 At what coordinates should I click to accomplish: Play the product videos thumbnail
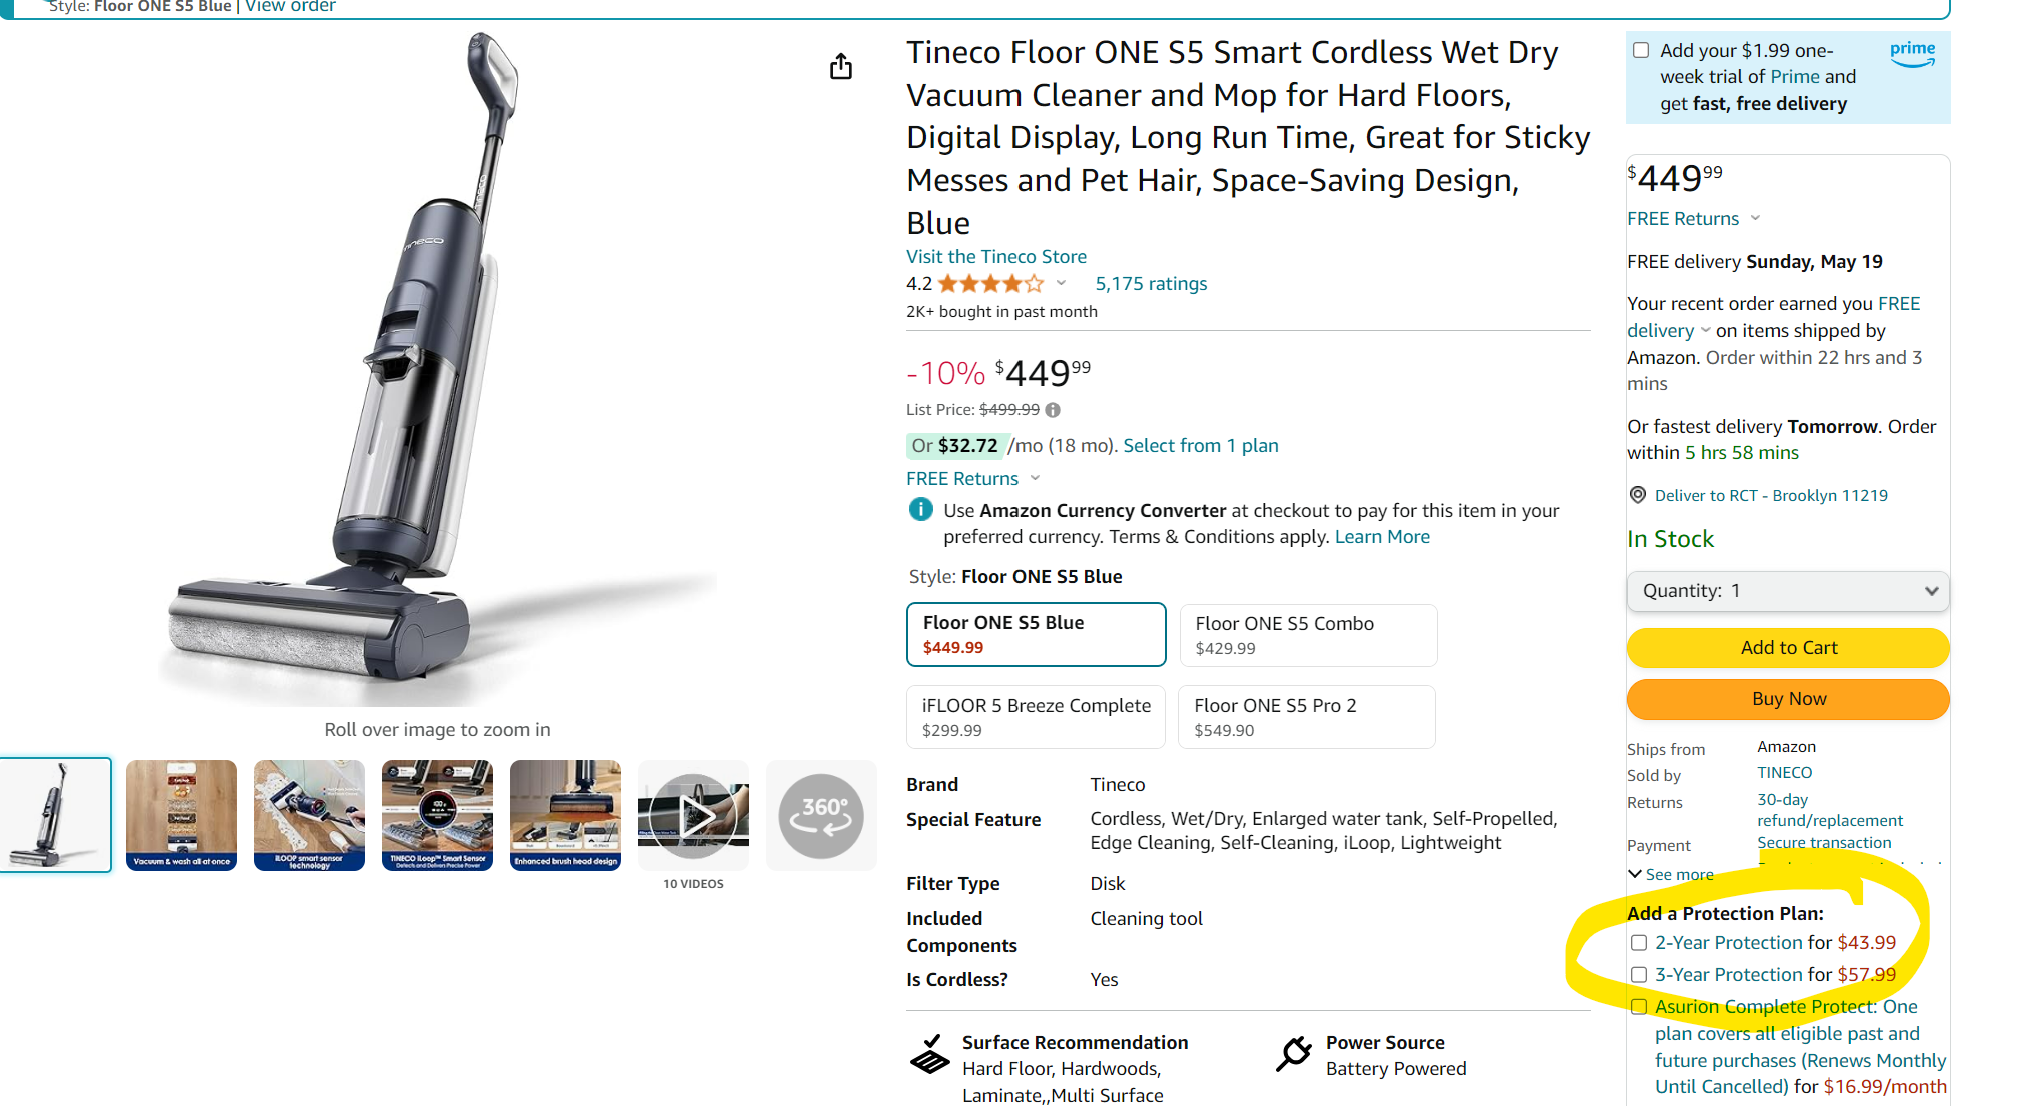click(x=693, y=815)
